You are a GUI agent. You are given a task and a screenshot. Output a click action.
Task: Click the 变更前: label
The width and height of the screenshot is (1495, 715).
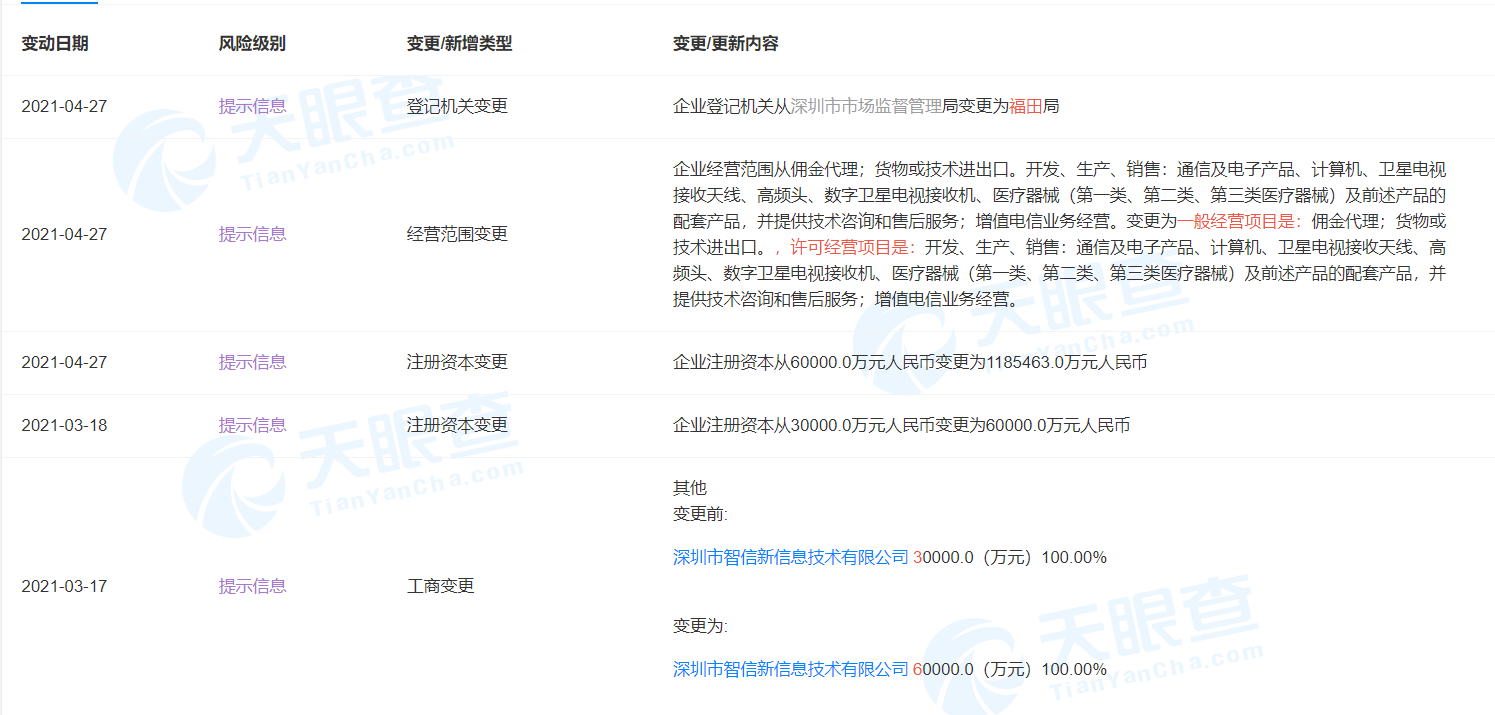700,514
